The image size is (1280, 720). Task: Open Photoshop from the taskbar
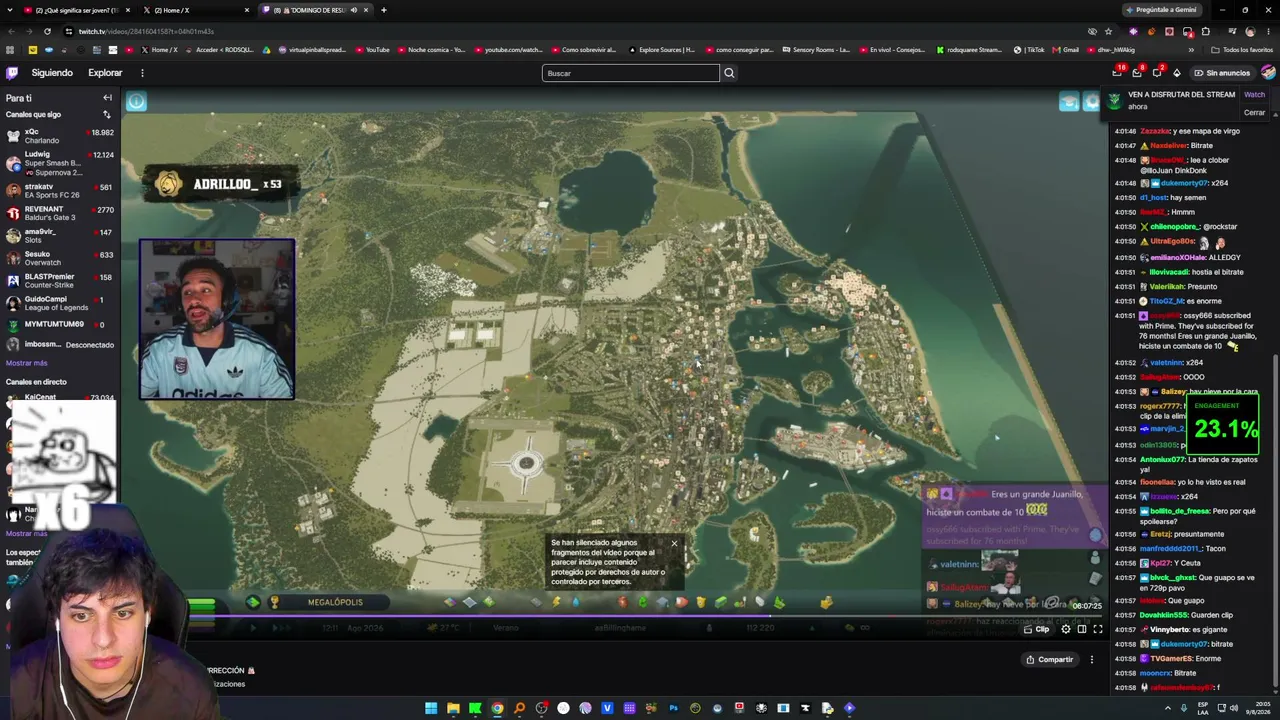point(673,708)
